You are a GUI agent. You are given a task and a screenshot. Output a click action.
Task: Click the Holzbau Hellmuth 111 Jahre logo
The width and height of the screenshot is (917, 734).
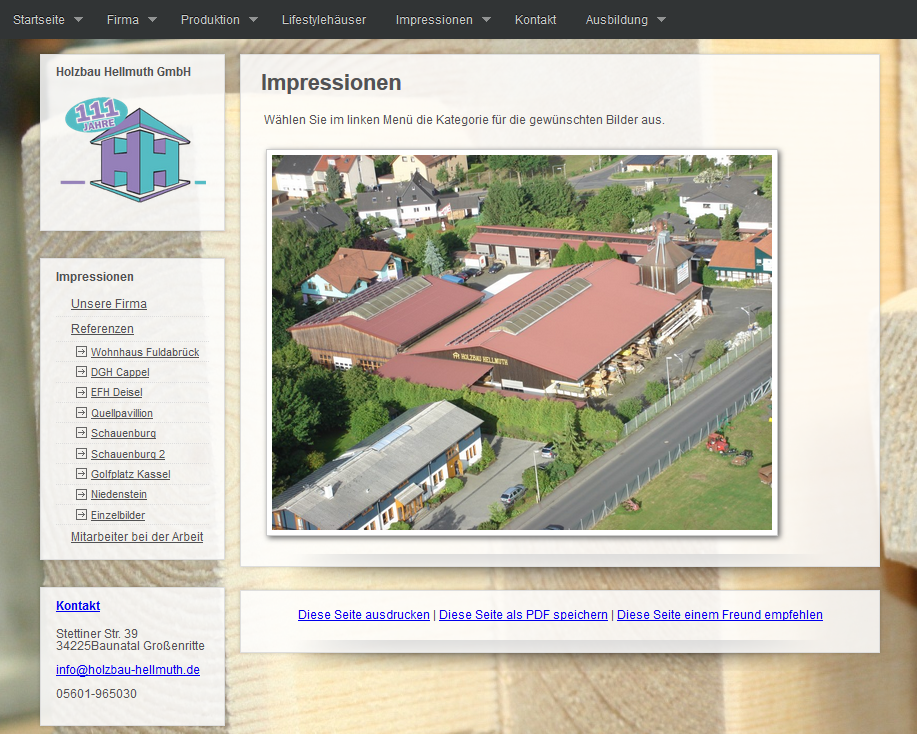132,148
